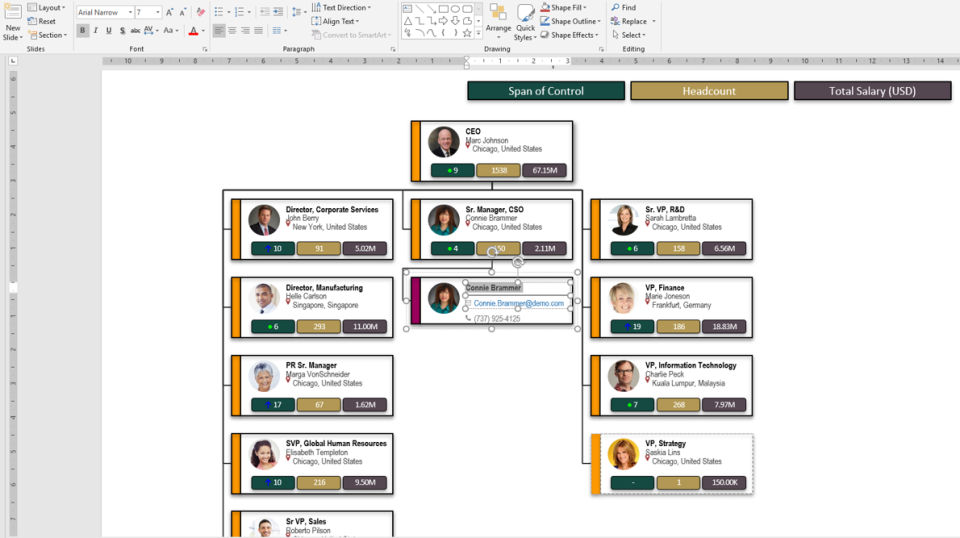960x538 pixels.
Task: Open the Connie.Brammer@demo.com email link
Action: click(519, 303)
